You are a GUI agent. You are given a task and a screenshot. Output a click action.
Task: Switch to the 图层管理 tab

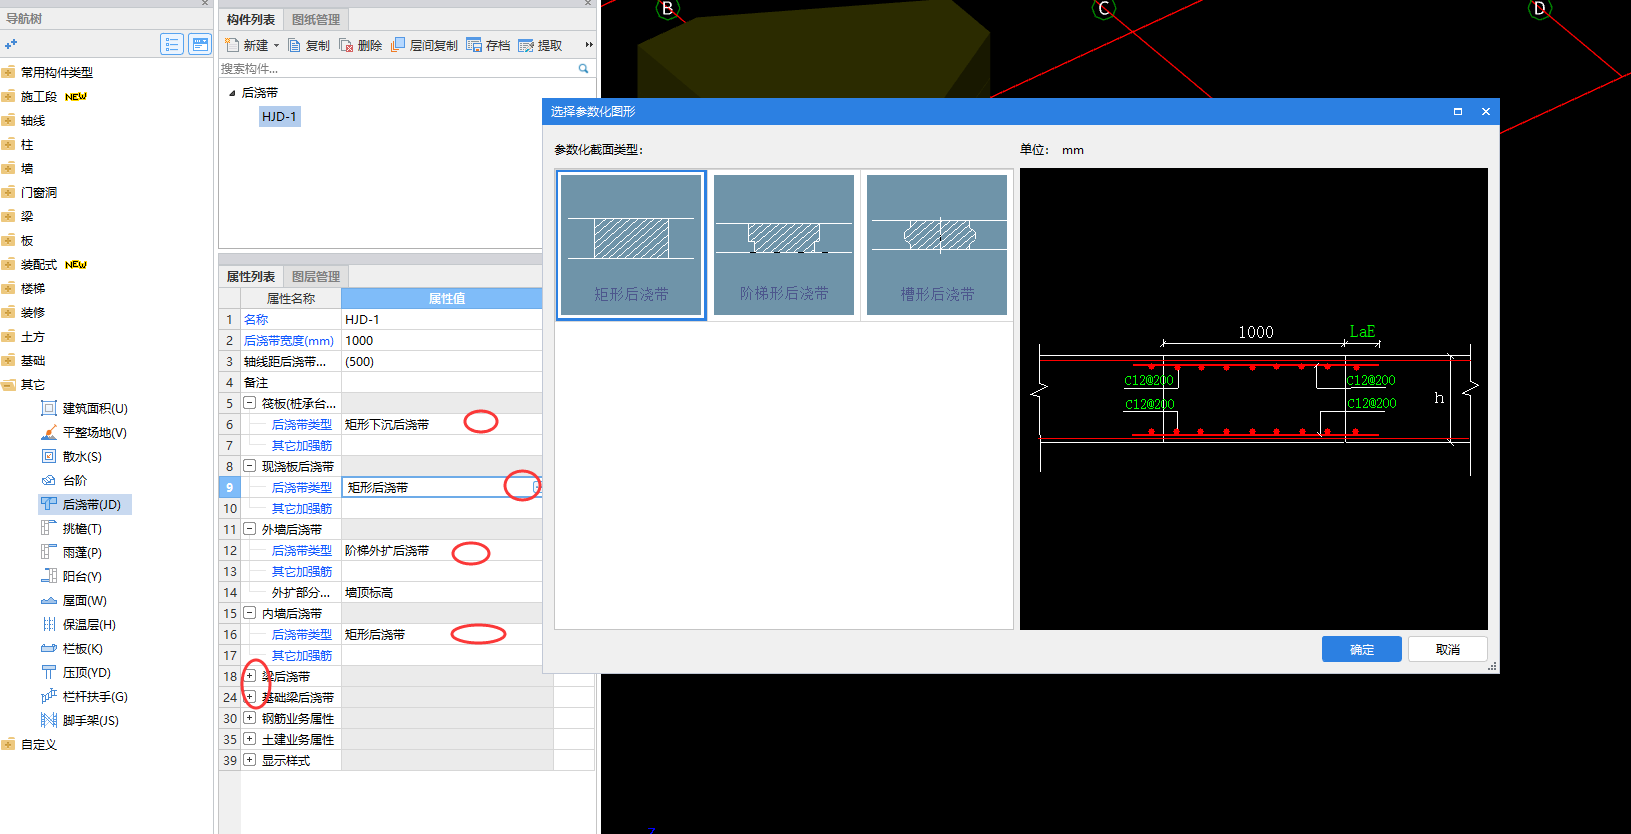pos(316,276)
